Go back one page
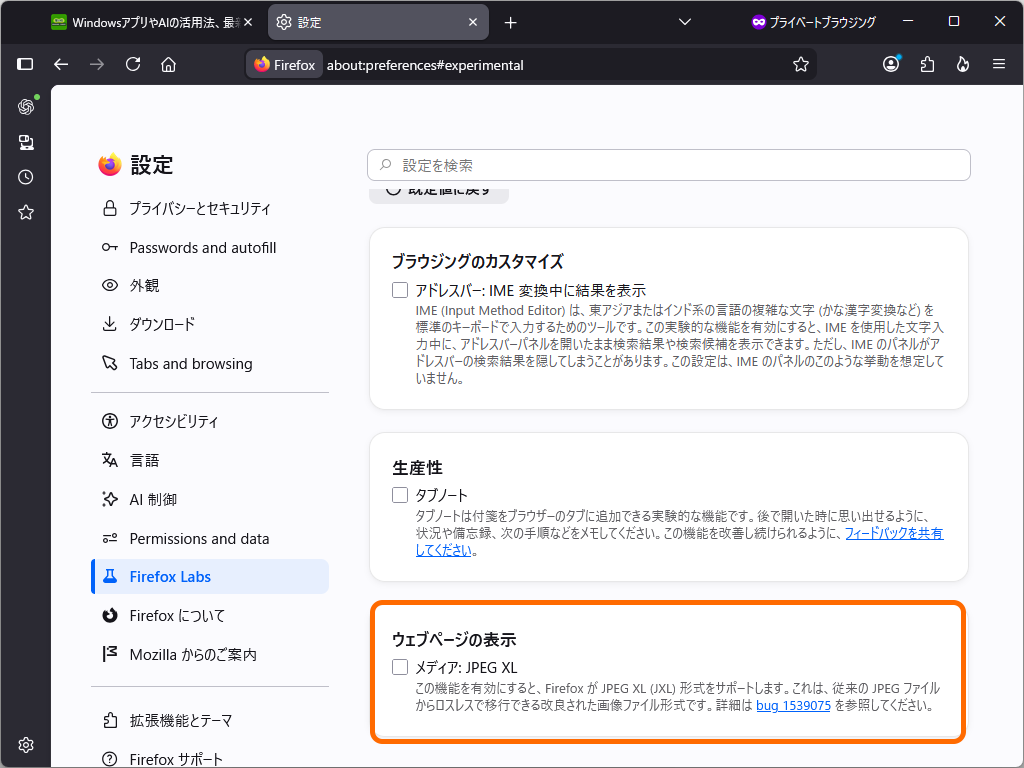Viewport: 1024px width, 768px height. coord(61,64)
